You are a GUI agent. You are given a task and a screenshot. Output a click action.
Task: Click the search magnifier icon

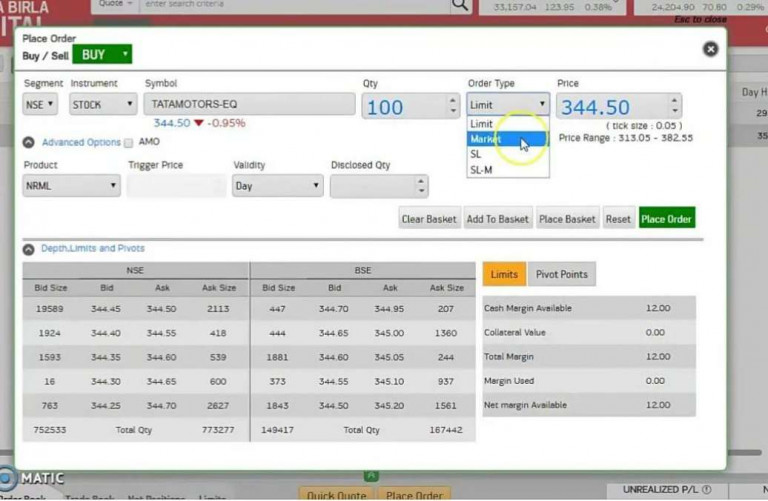[x=459, y=5]
